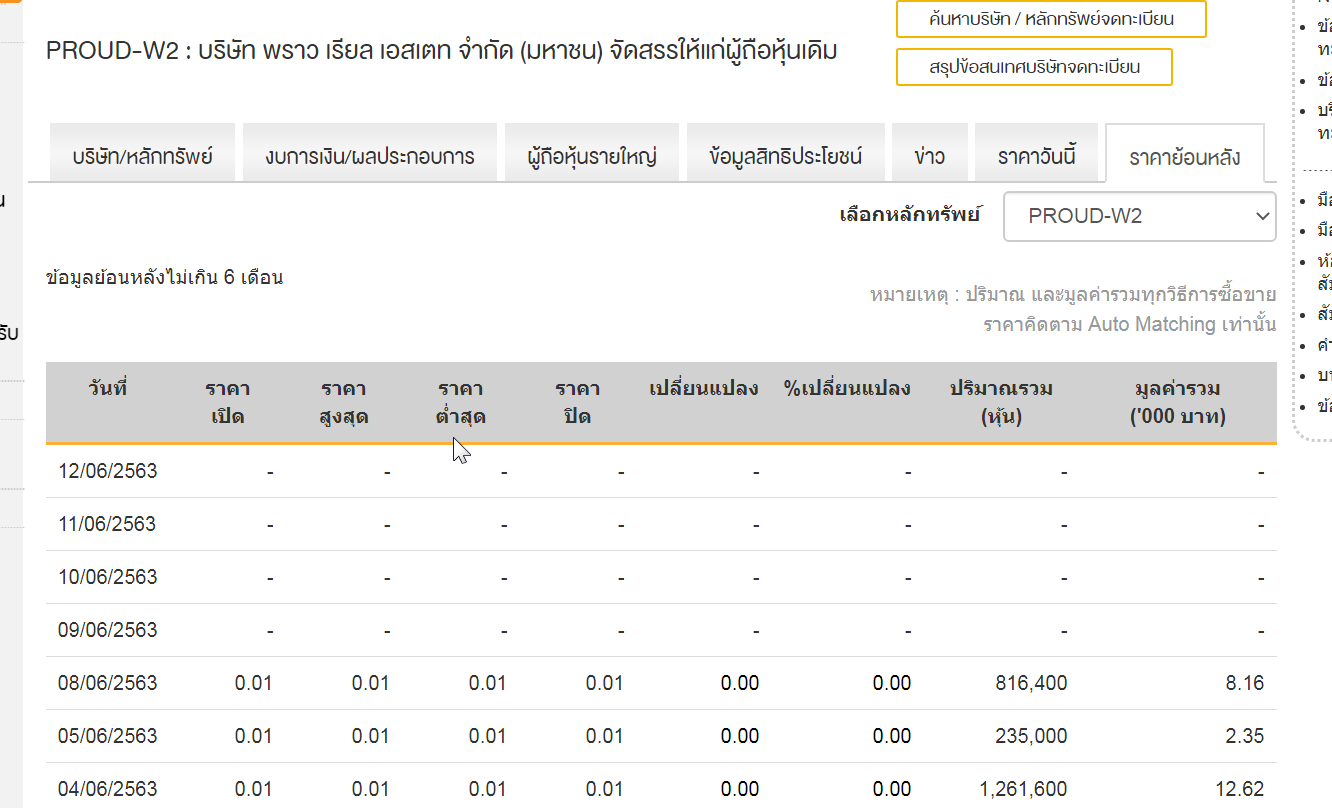The image size is (1332, 808).
Task: Click total value 8.16
Action: tap(1245, 683)
